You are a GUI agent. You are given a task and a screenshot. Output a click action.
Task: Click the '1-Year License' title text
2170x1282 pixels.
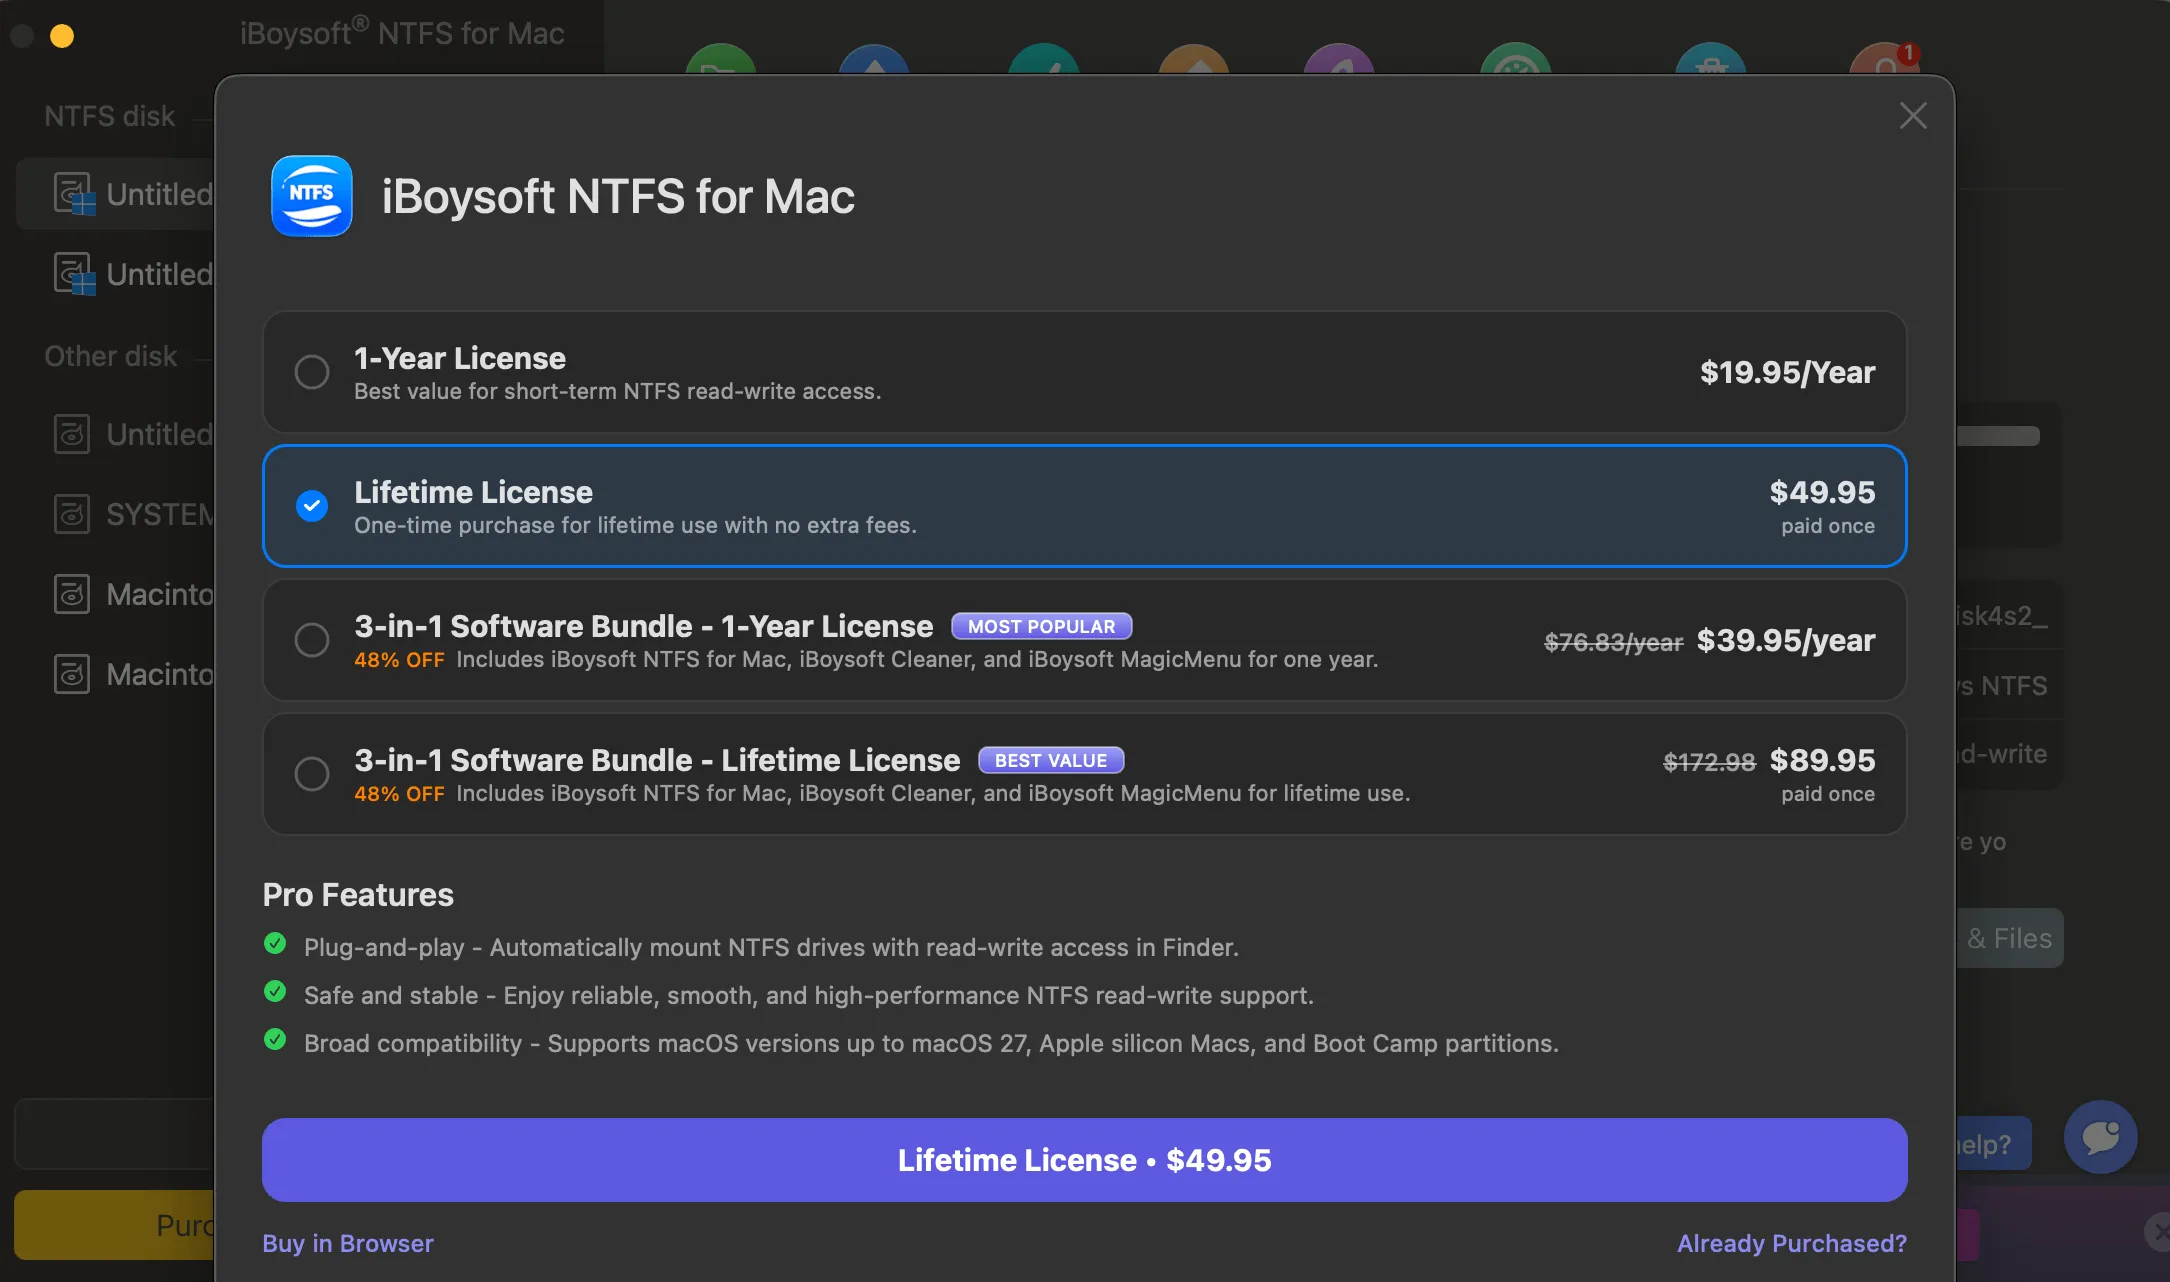[x=460, y=358]
